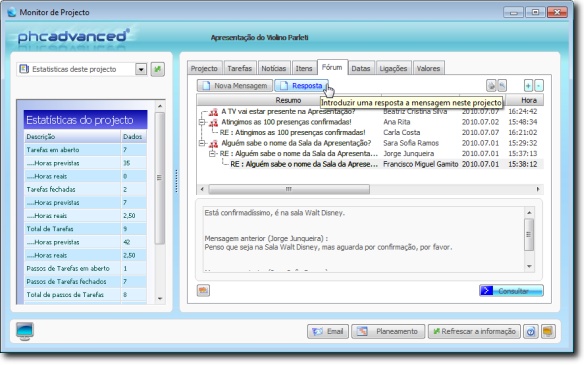The image size is (584, 365).
Task: Click the people icon of the 100 presenças message
Action: [213, 122]
